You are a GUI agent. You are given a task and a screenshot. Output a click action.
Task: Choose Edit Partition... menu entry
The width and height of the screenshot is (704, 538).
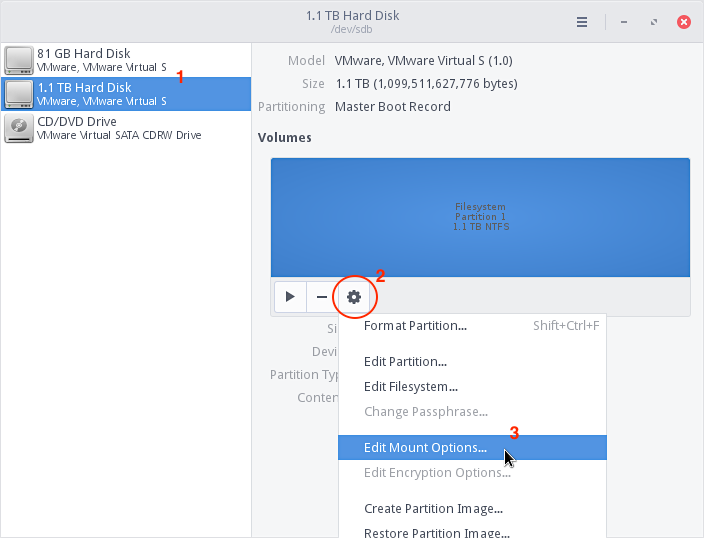[405, 361]
